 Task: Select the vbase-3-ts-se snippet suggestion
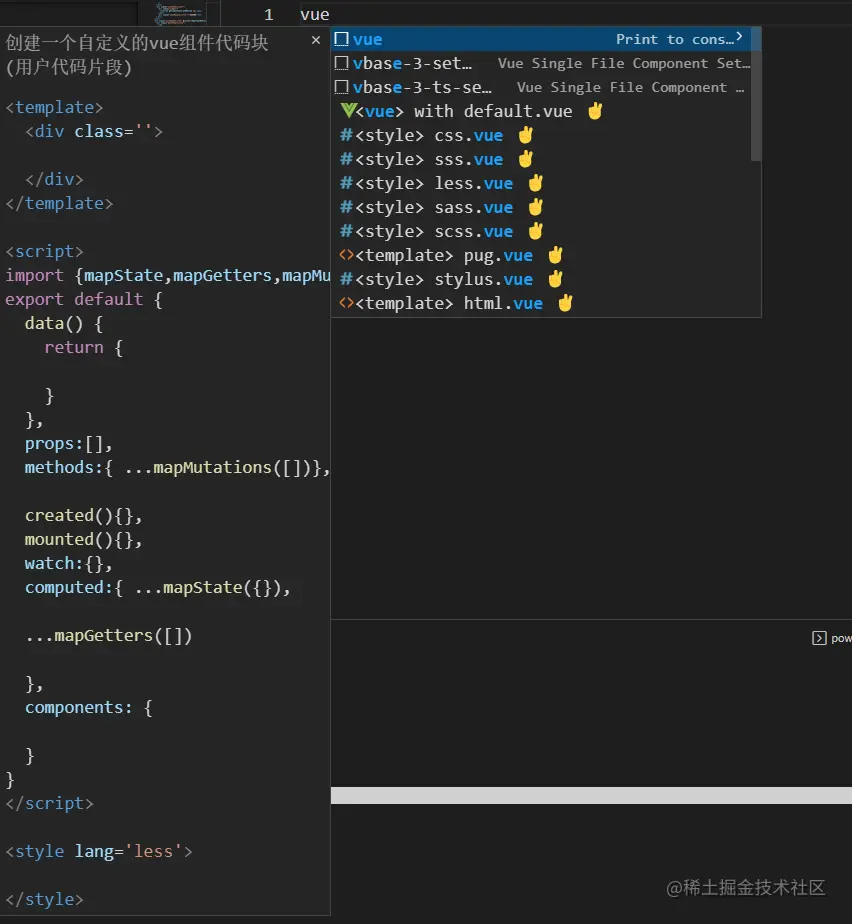(x=541, y=87)
